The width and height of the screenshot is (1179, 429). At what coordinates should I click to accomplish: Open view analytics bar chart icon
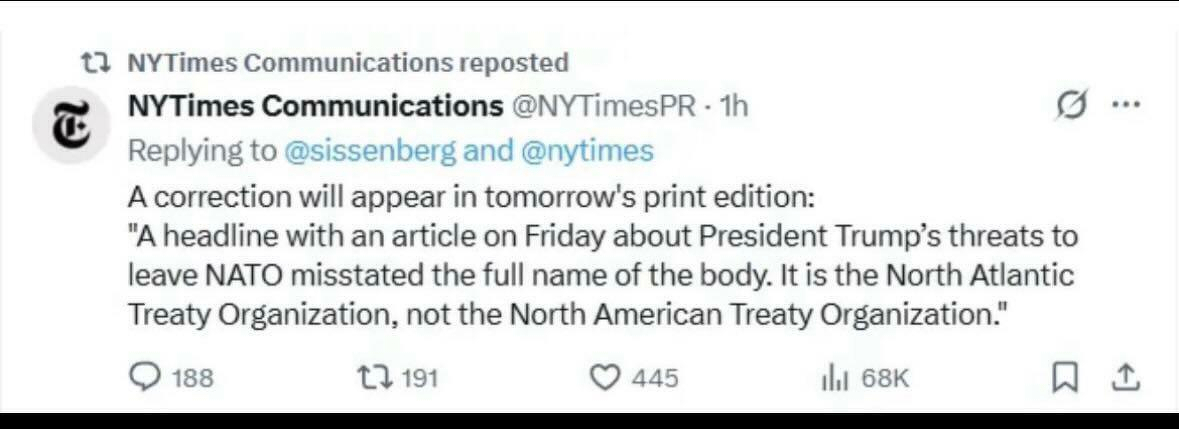[833, 377]
